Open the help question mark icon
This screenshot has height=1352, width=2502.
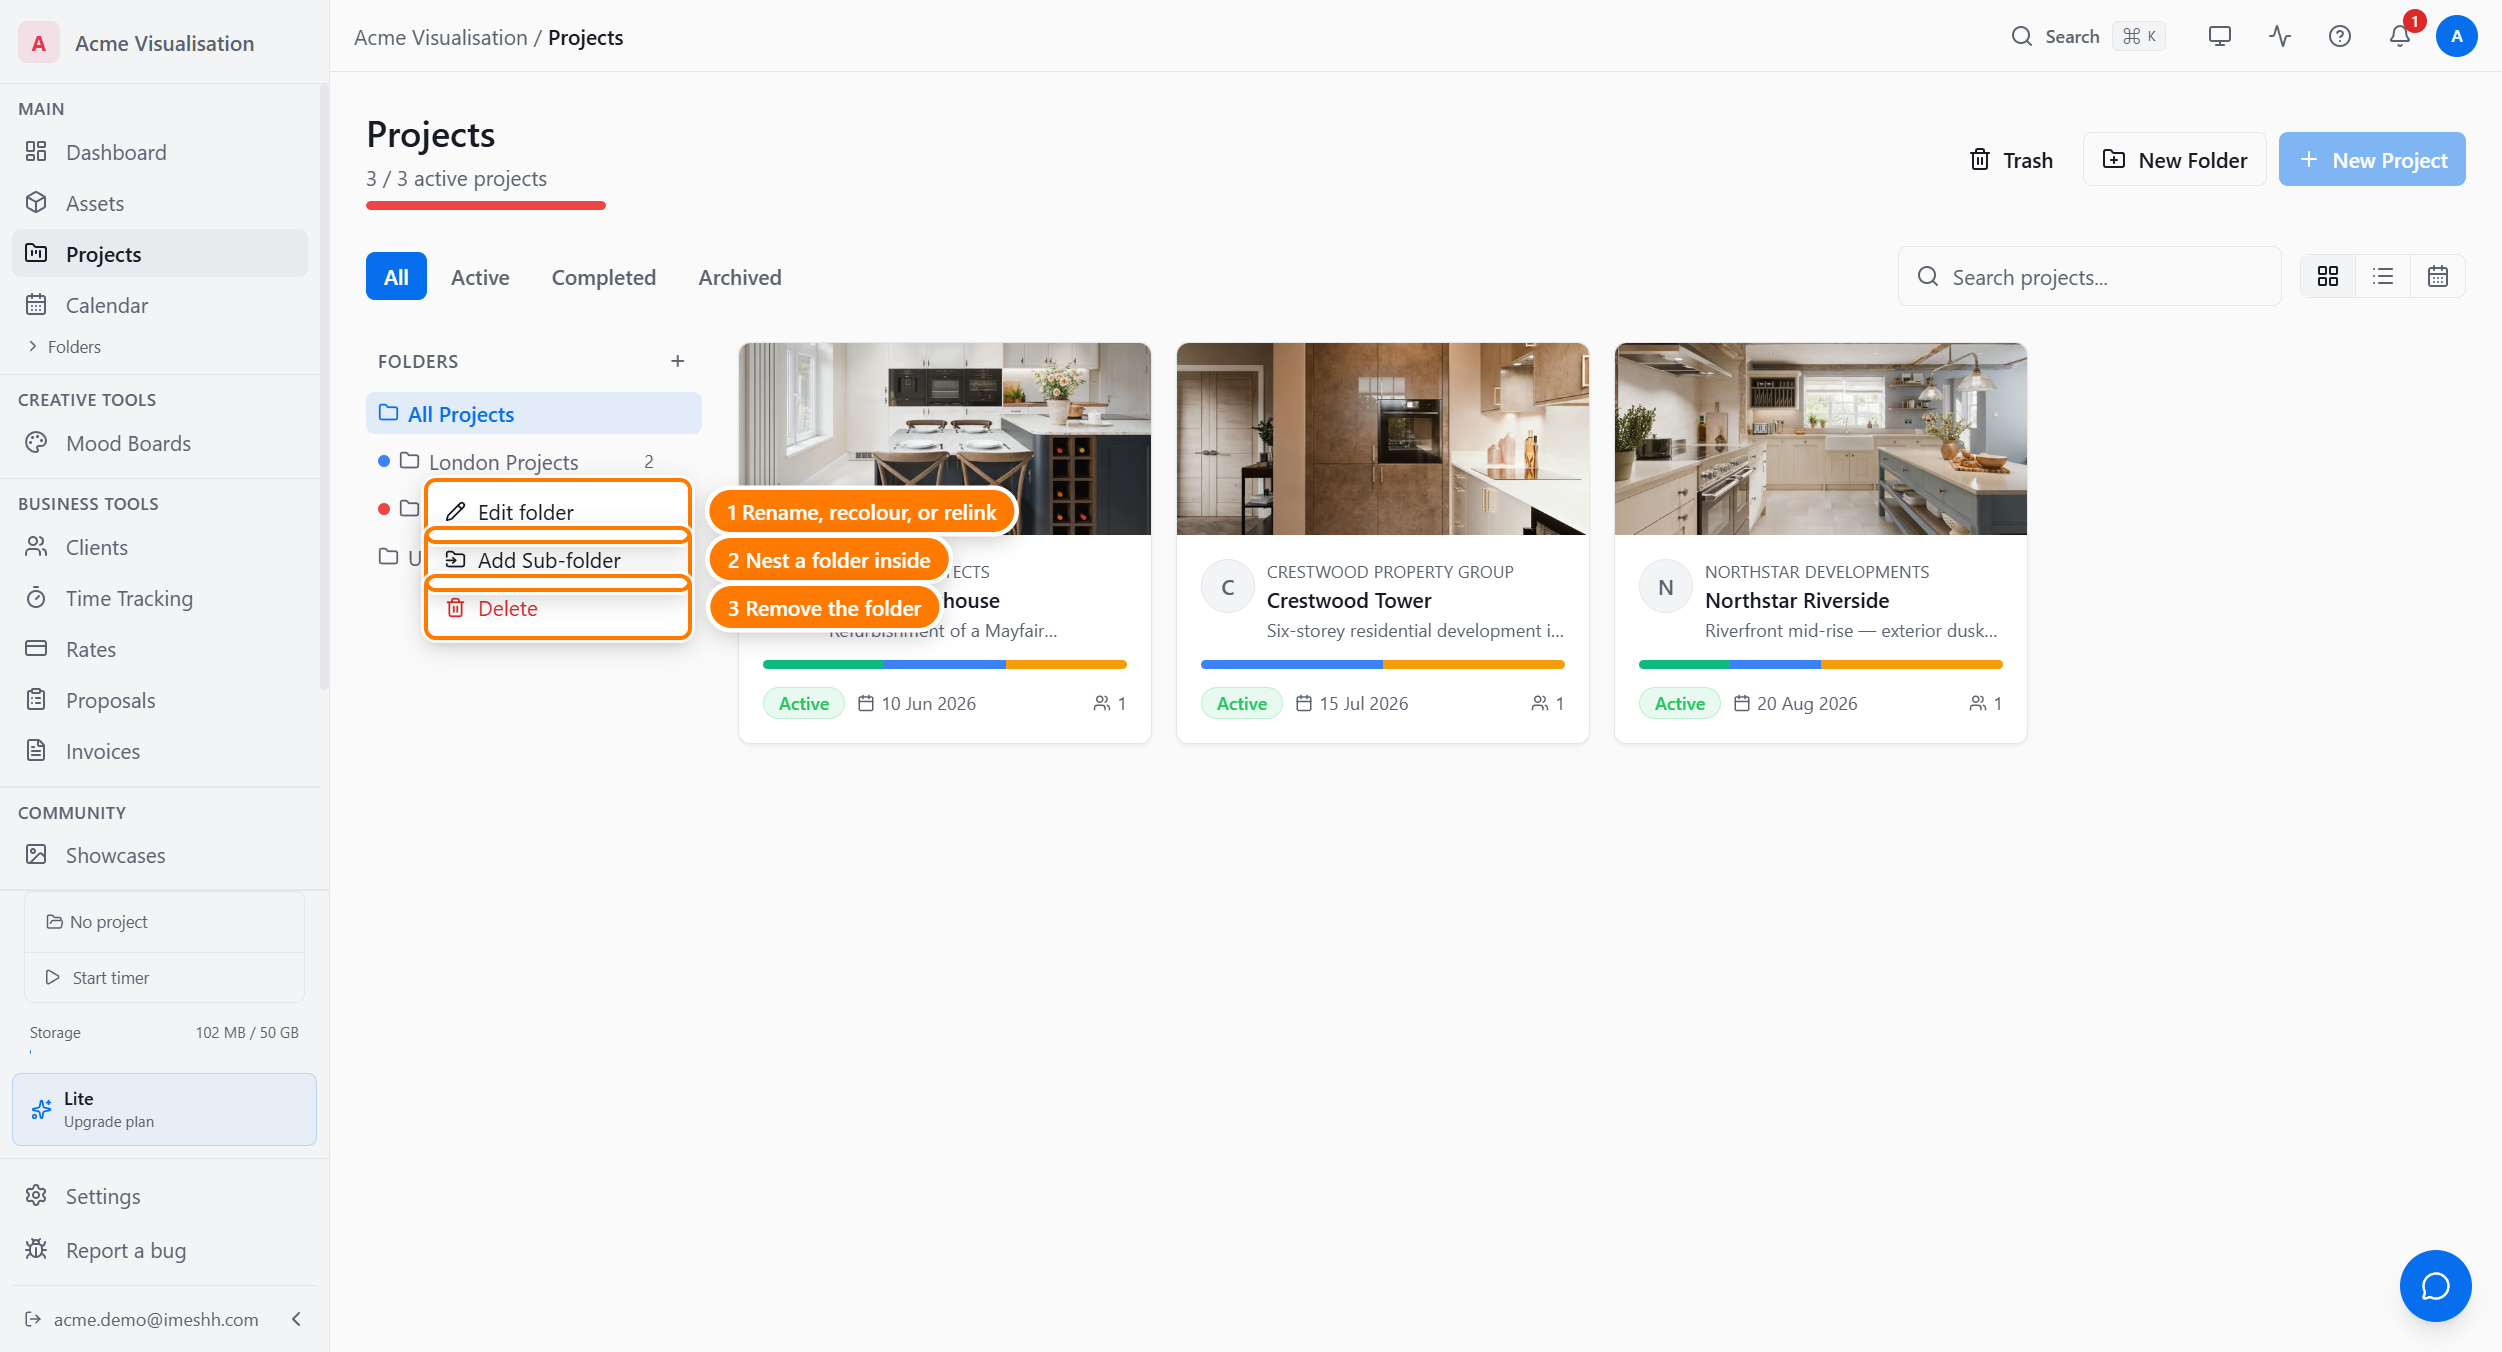2339,37
